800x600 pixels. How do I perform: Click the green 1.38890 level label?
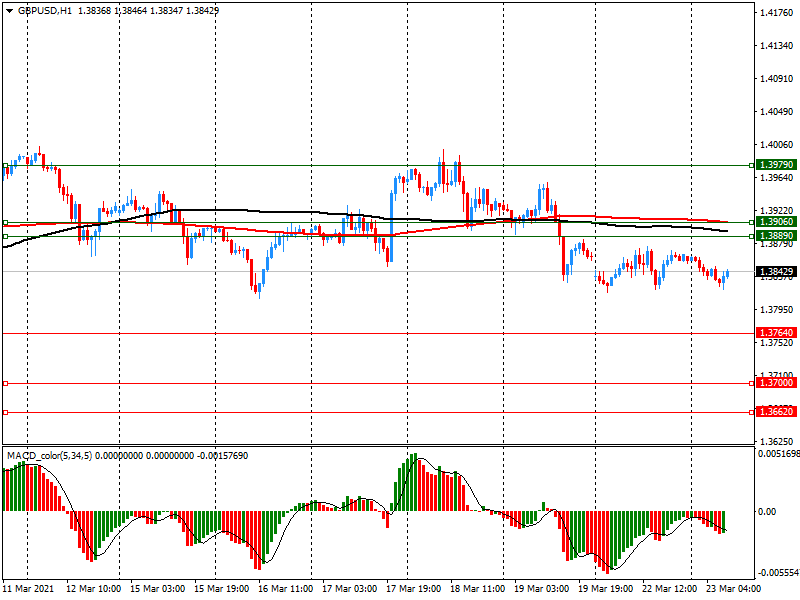(x=776, y=236)
